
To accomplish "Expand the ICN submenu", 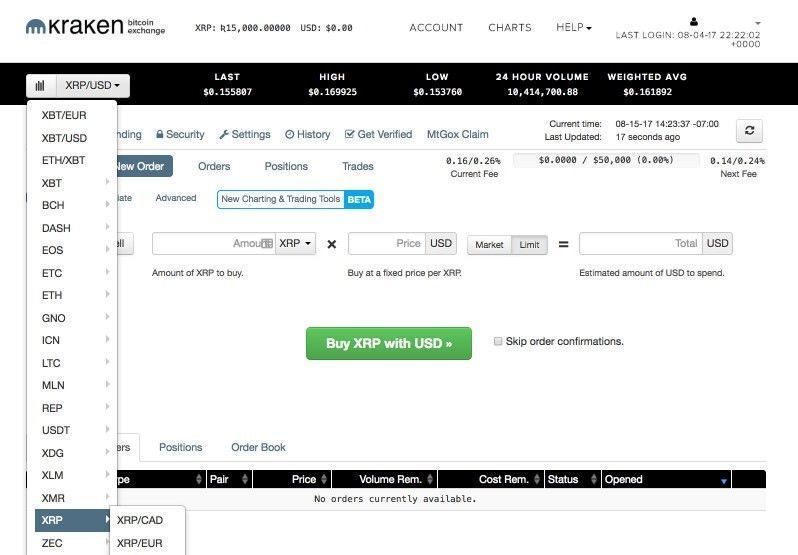I will (72, 340).
